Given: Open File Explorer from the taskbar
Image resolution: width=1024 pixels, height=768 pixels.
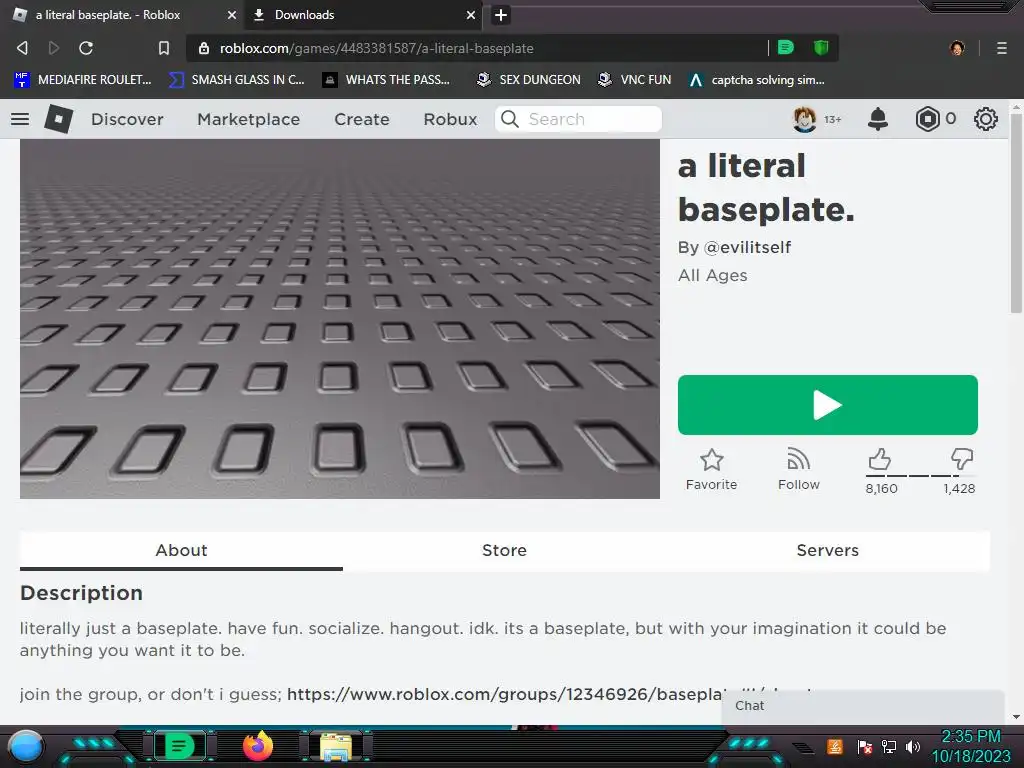Looking at the screenshot, I should coord(336,747).
